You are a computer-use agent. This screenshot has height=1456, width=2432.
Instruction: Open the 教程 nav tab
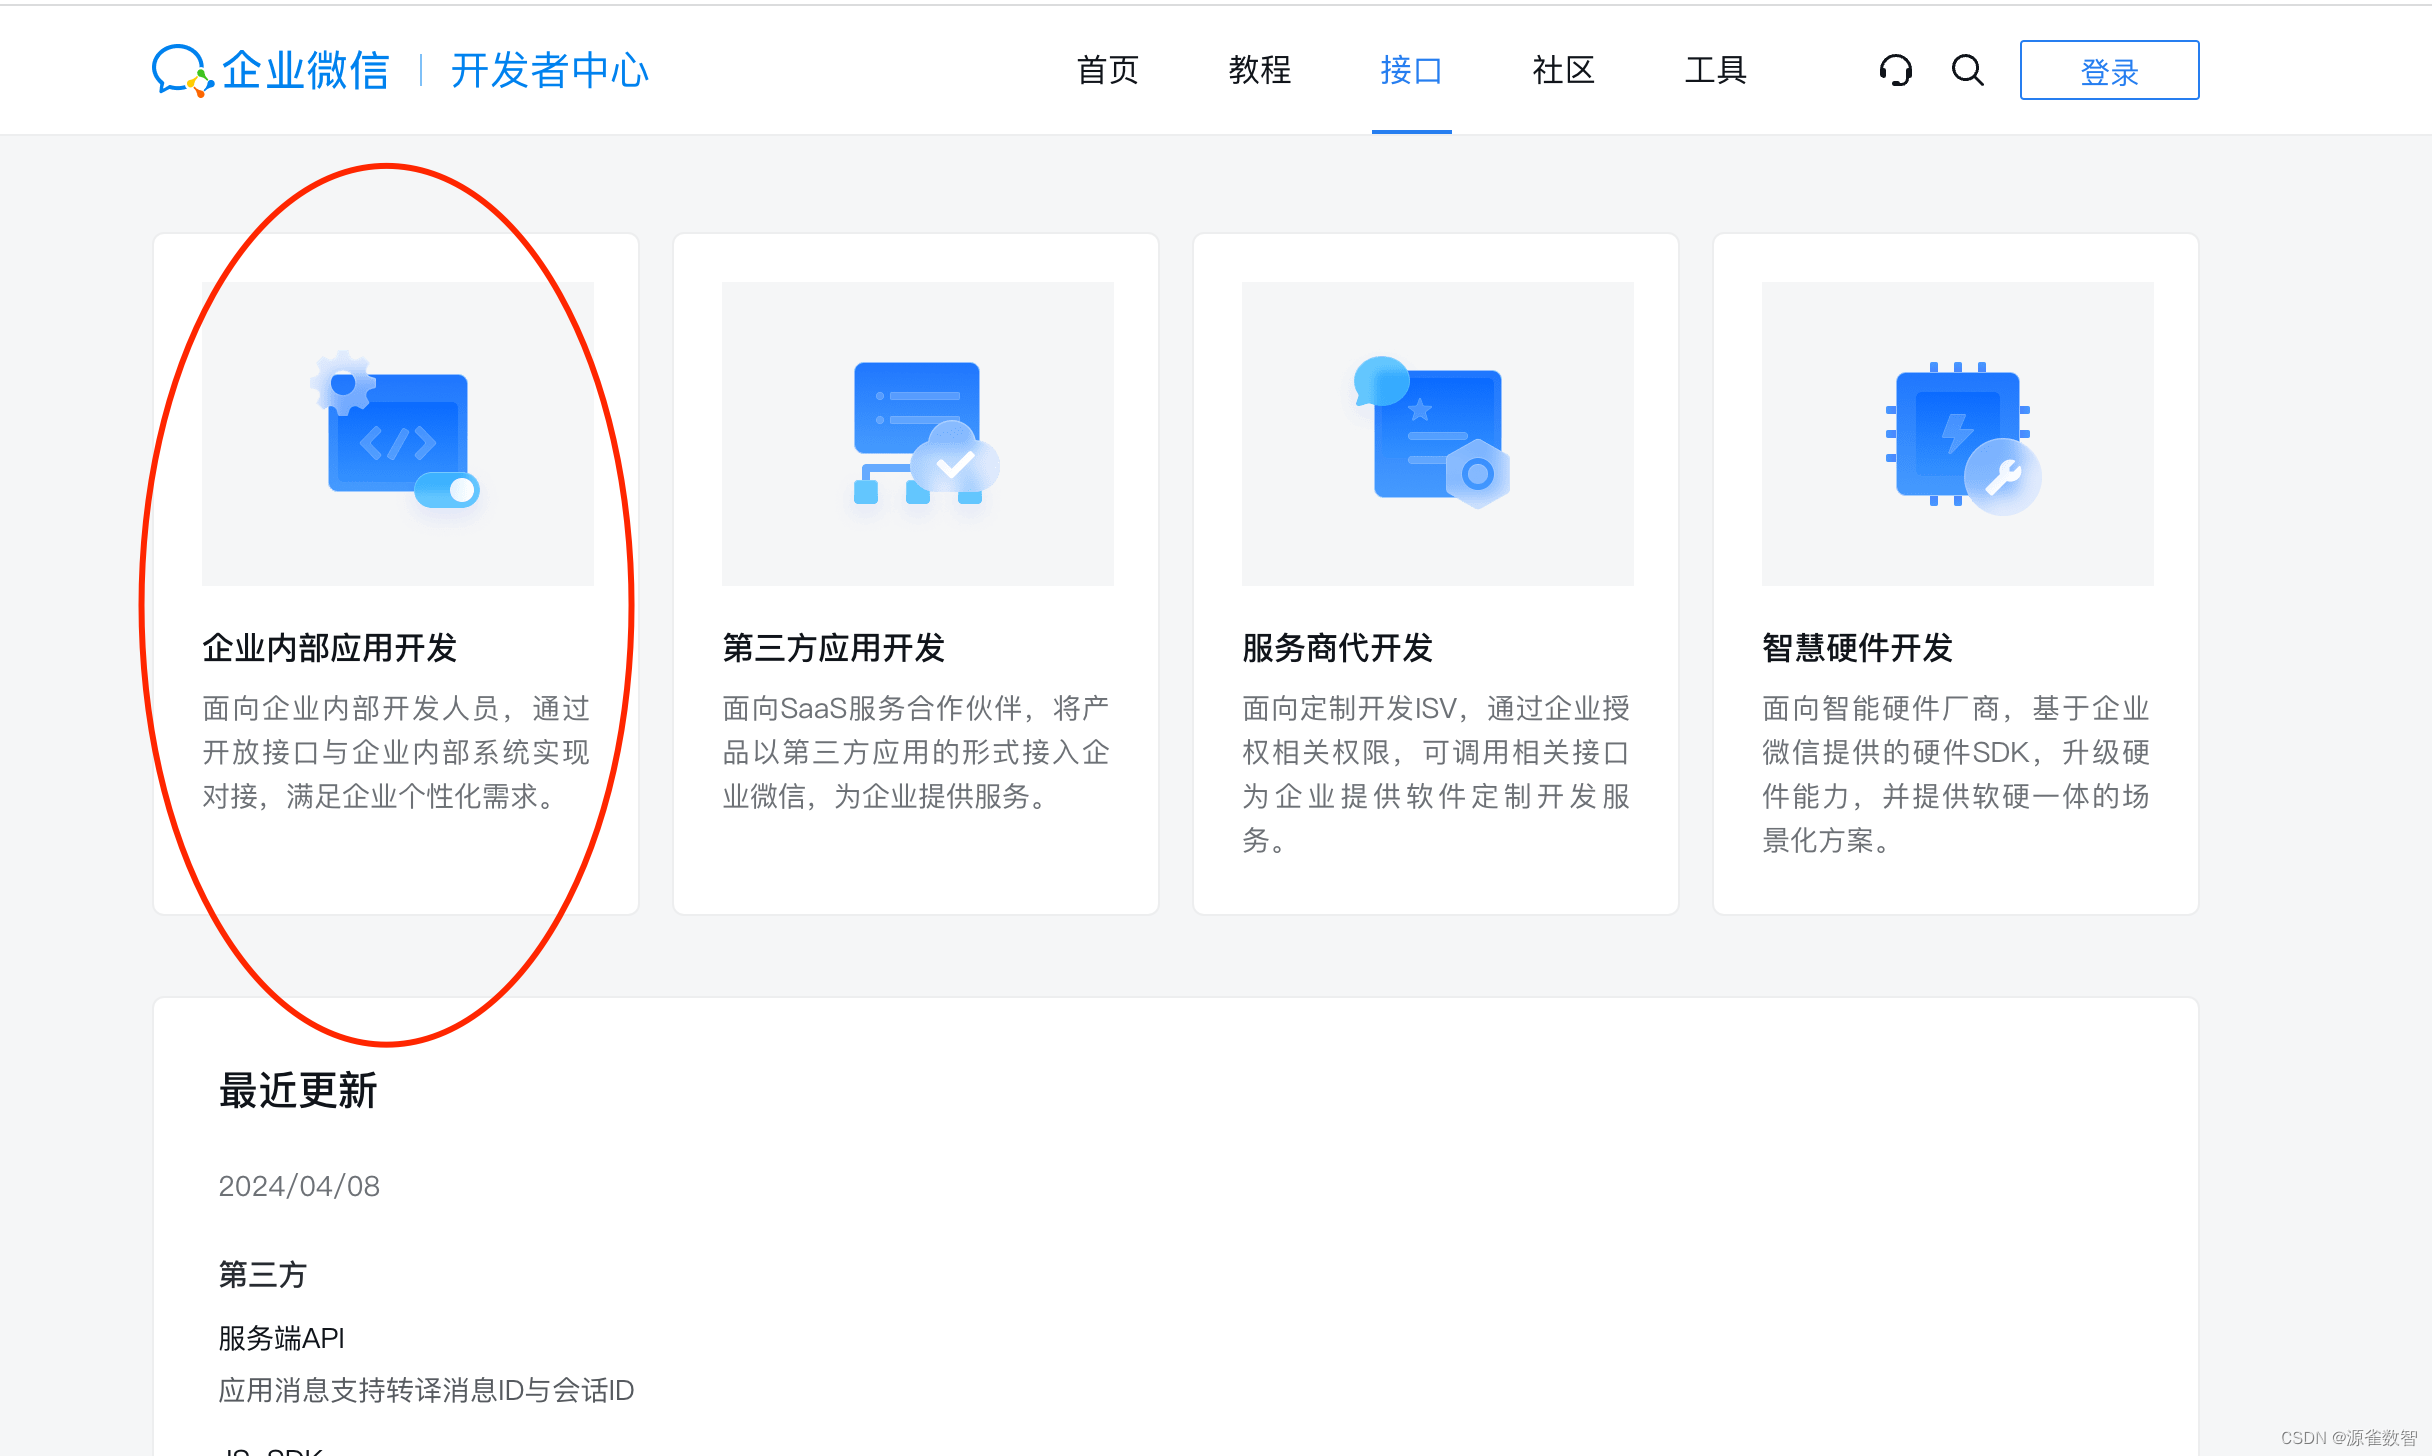point(1259,70)
